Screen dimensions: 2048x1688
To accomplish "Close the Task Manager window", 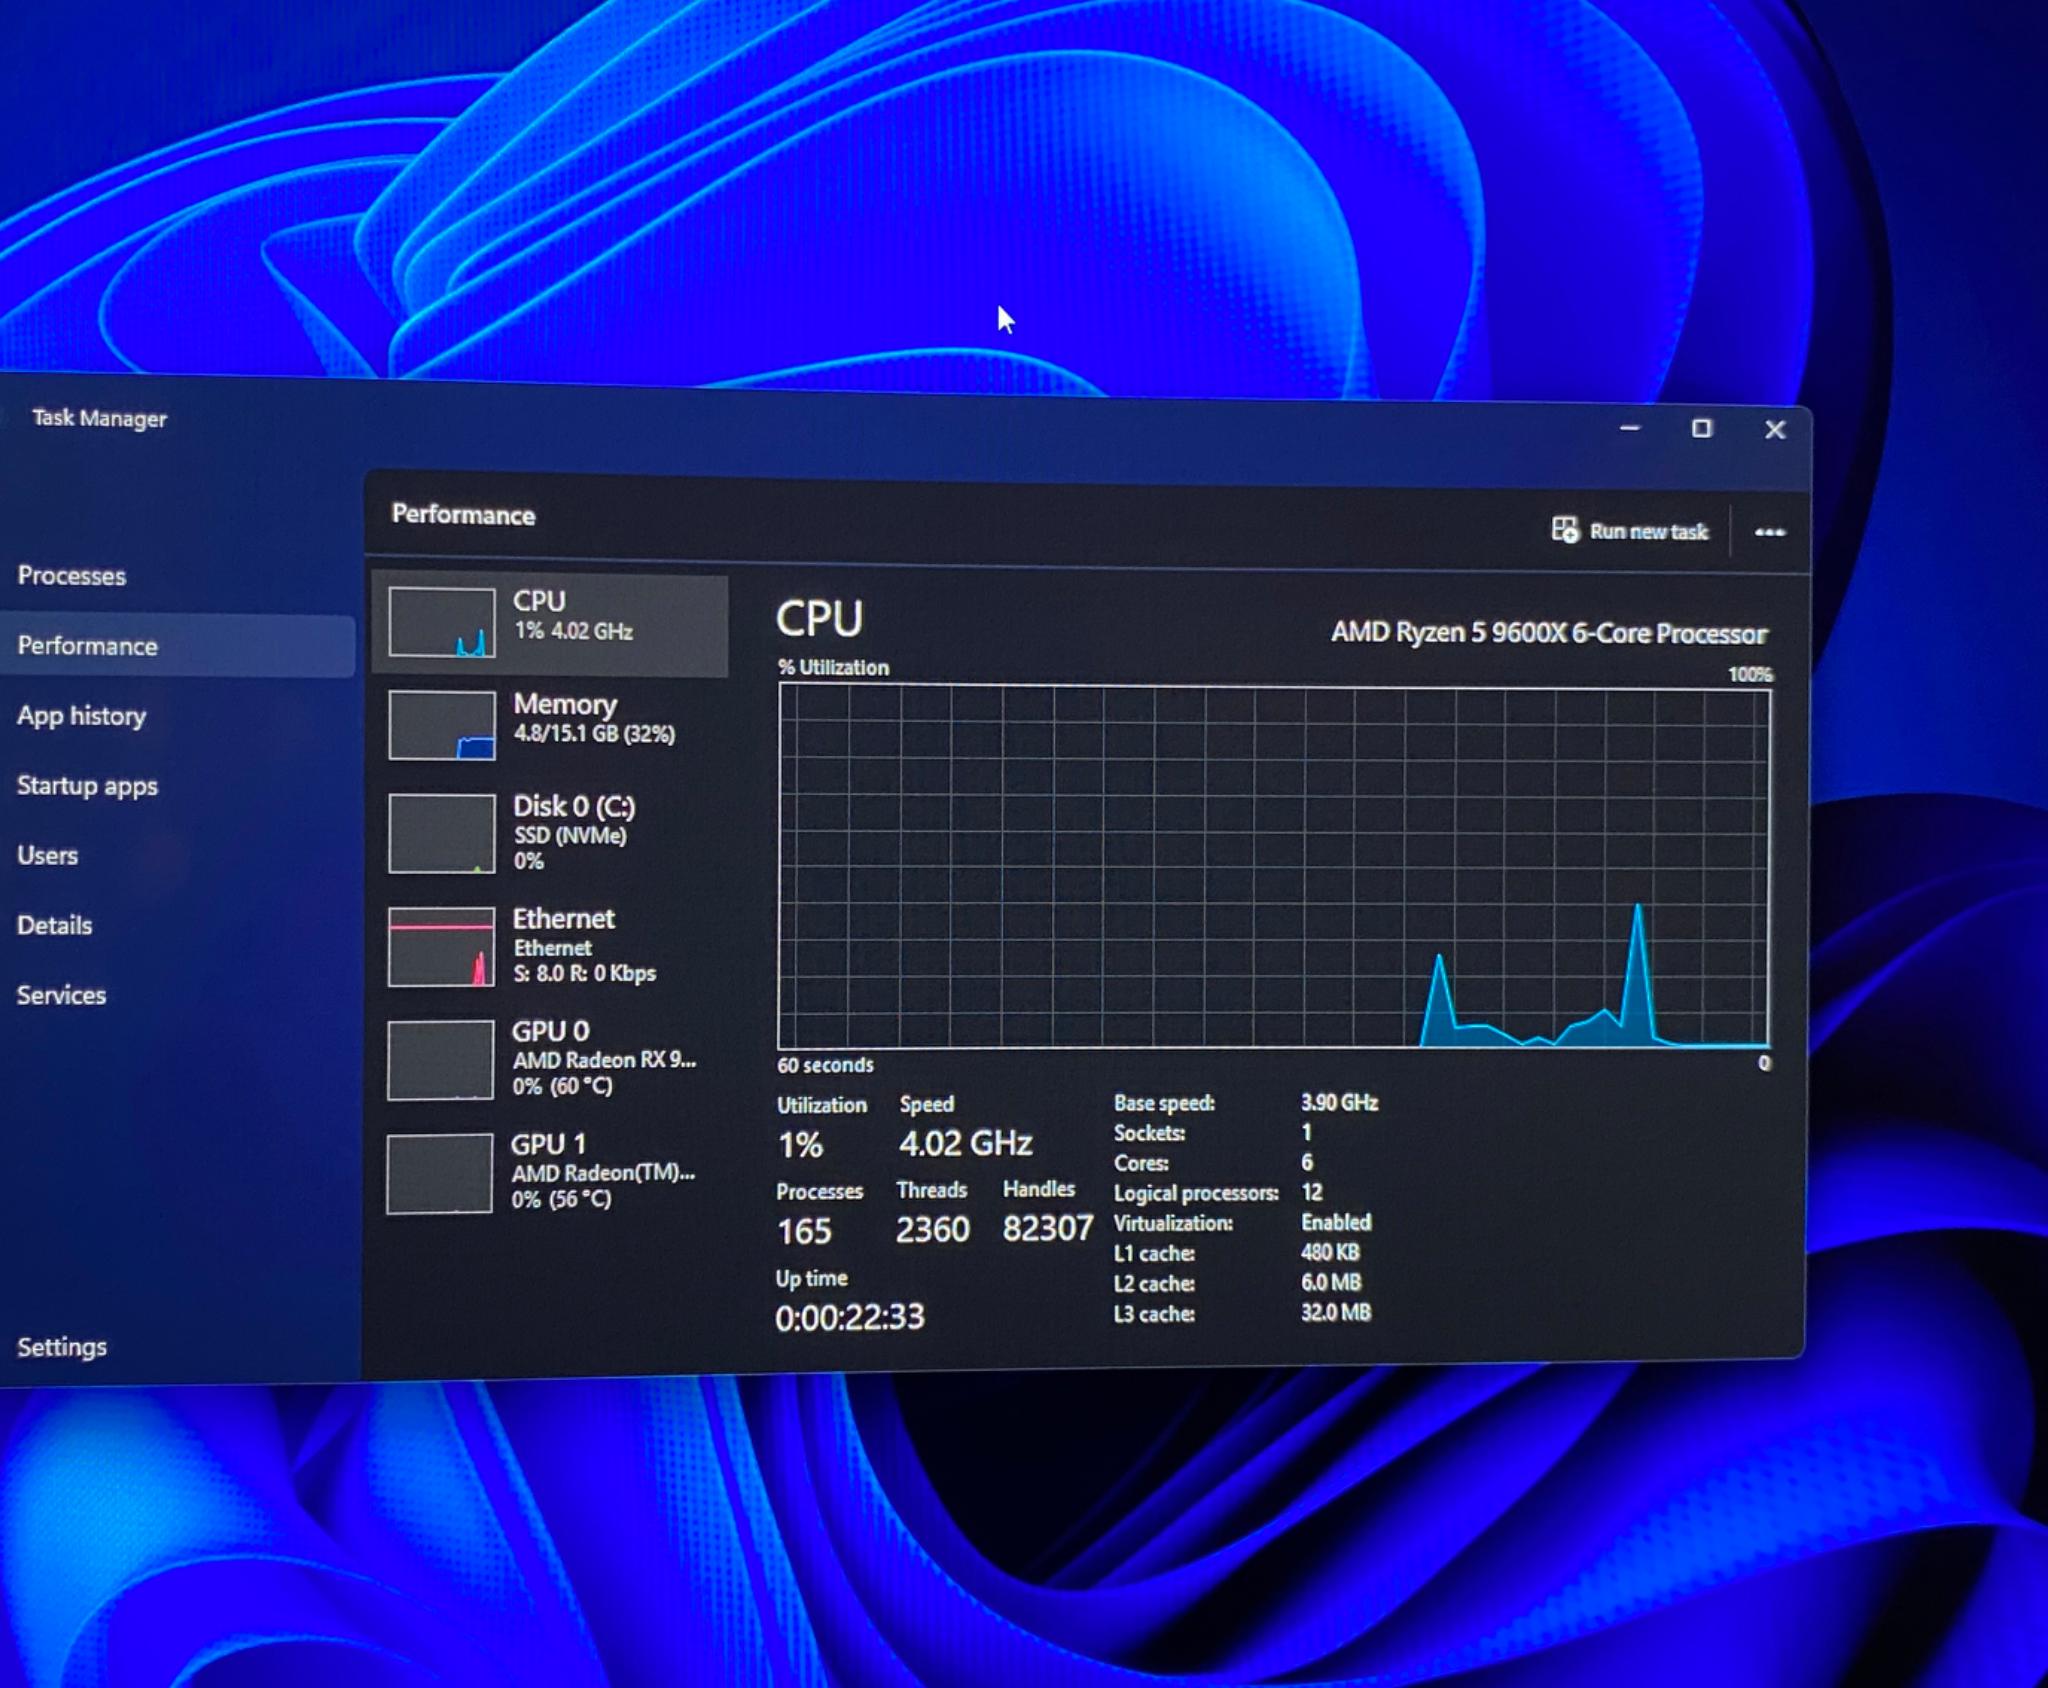I will coord(1775,430).
